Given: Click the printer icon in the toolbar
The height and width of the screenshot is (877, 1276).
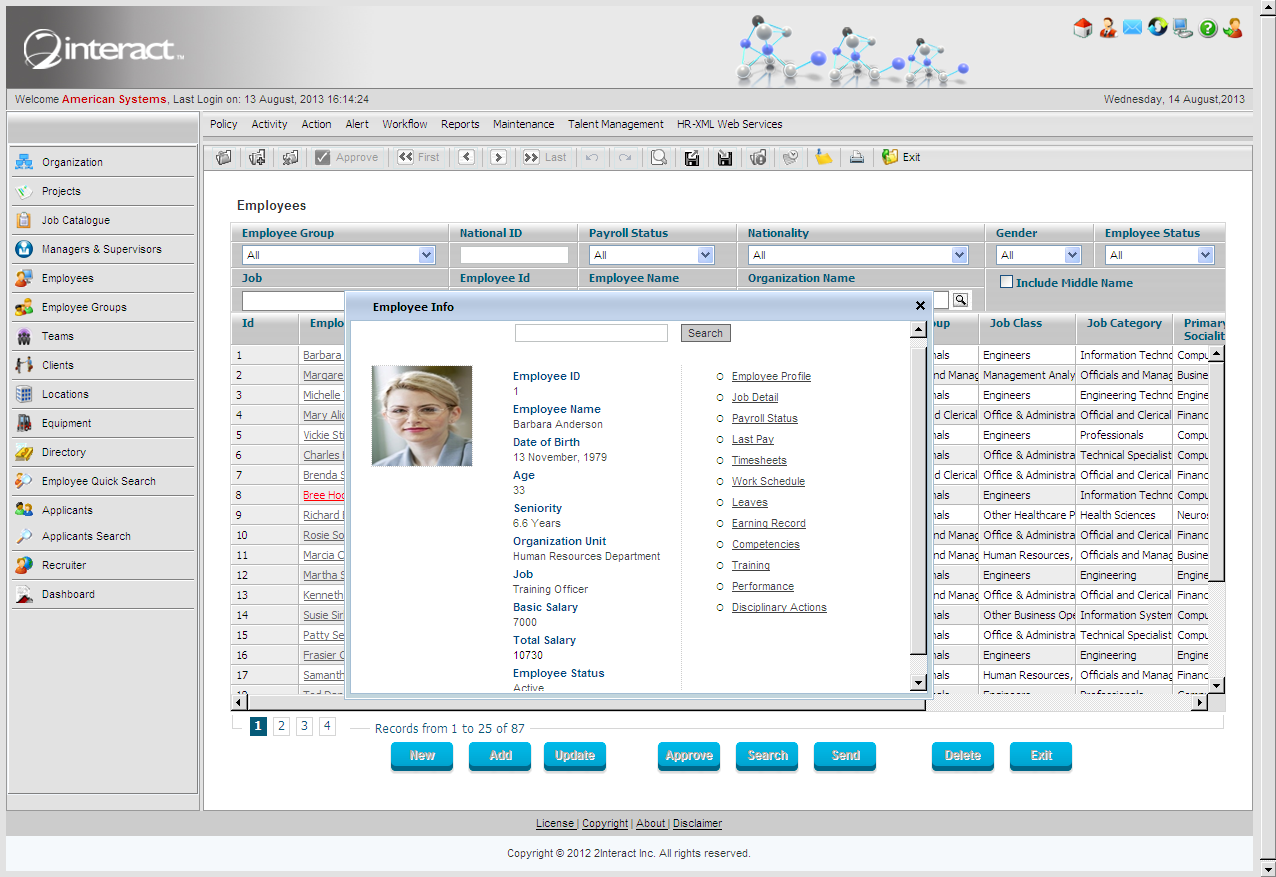Looking at the screenshot, I should pos(856,157).
